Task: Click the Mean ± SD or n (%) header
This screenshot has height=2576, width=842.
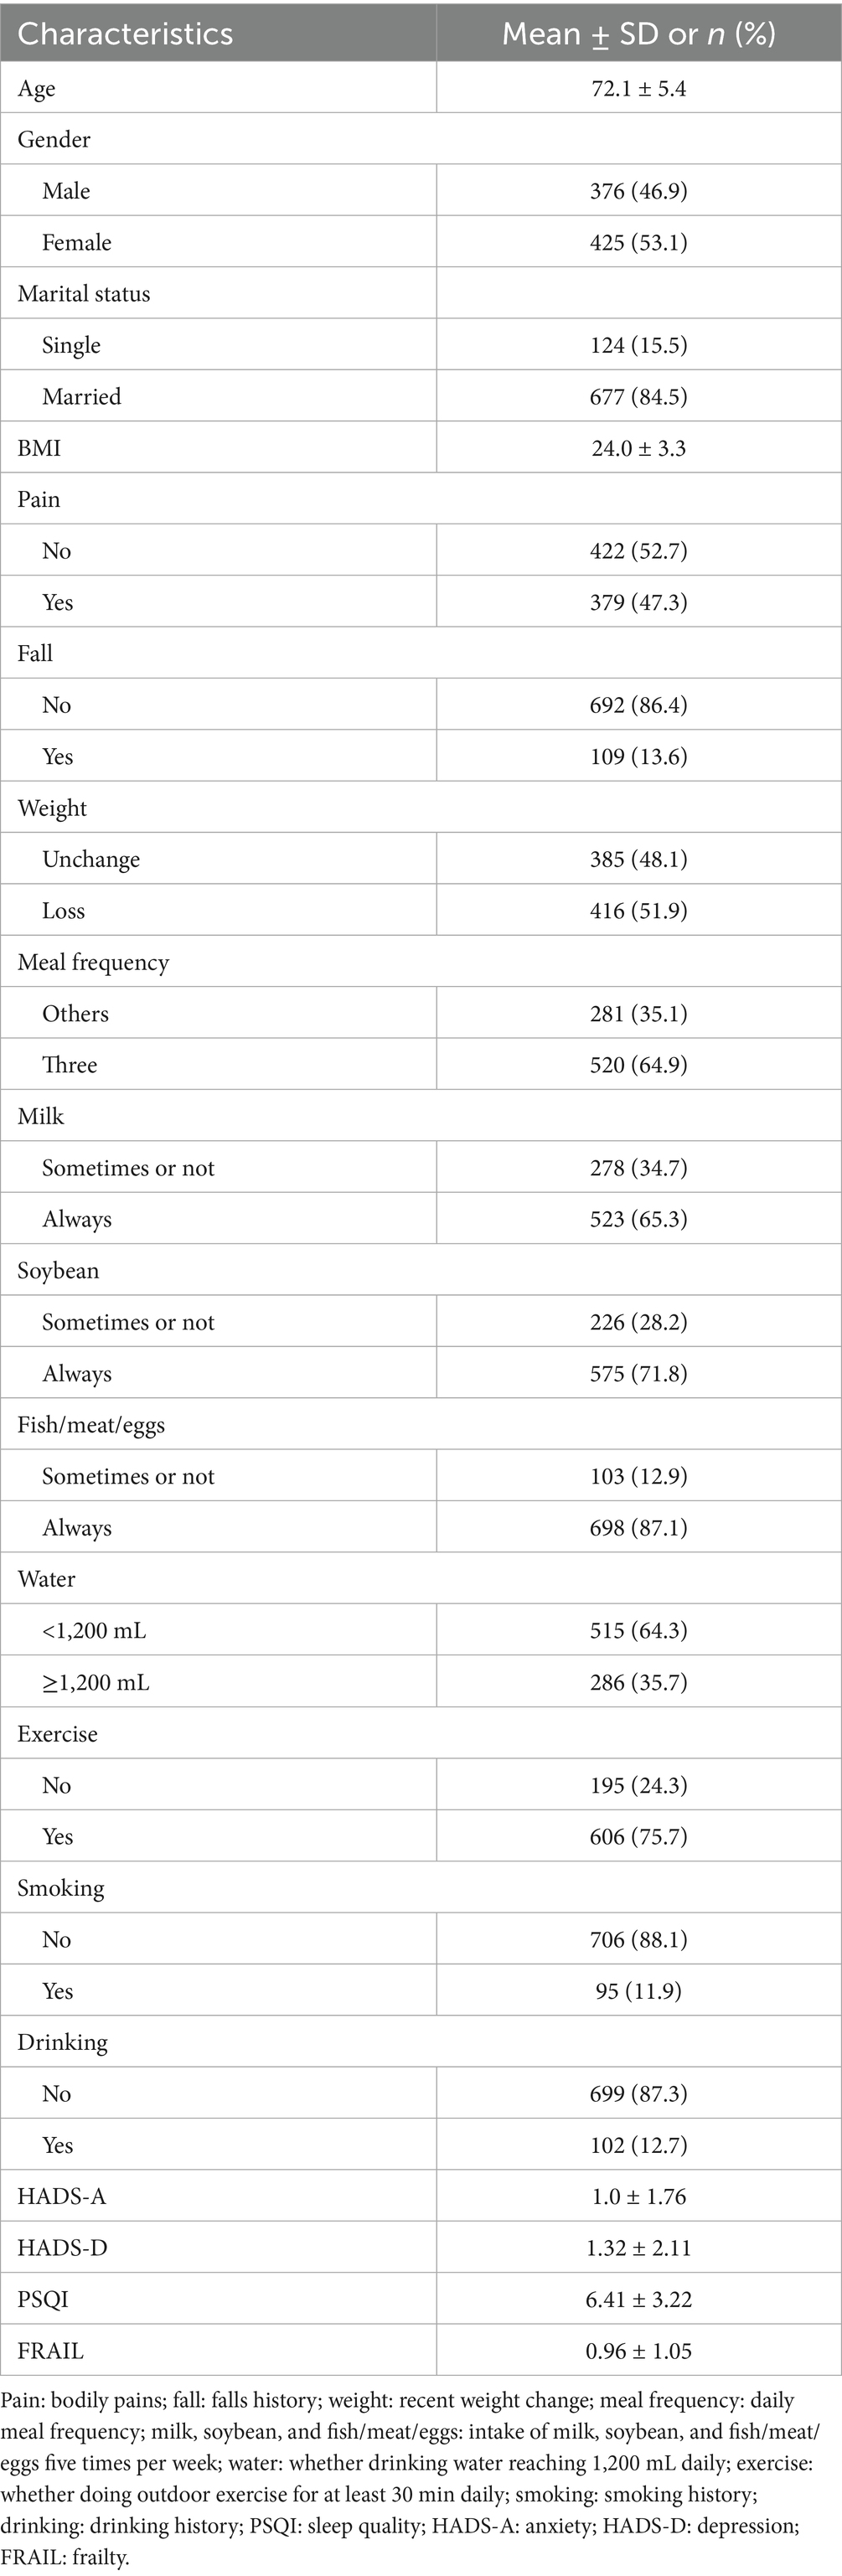Action: tap(638, 34)
